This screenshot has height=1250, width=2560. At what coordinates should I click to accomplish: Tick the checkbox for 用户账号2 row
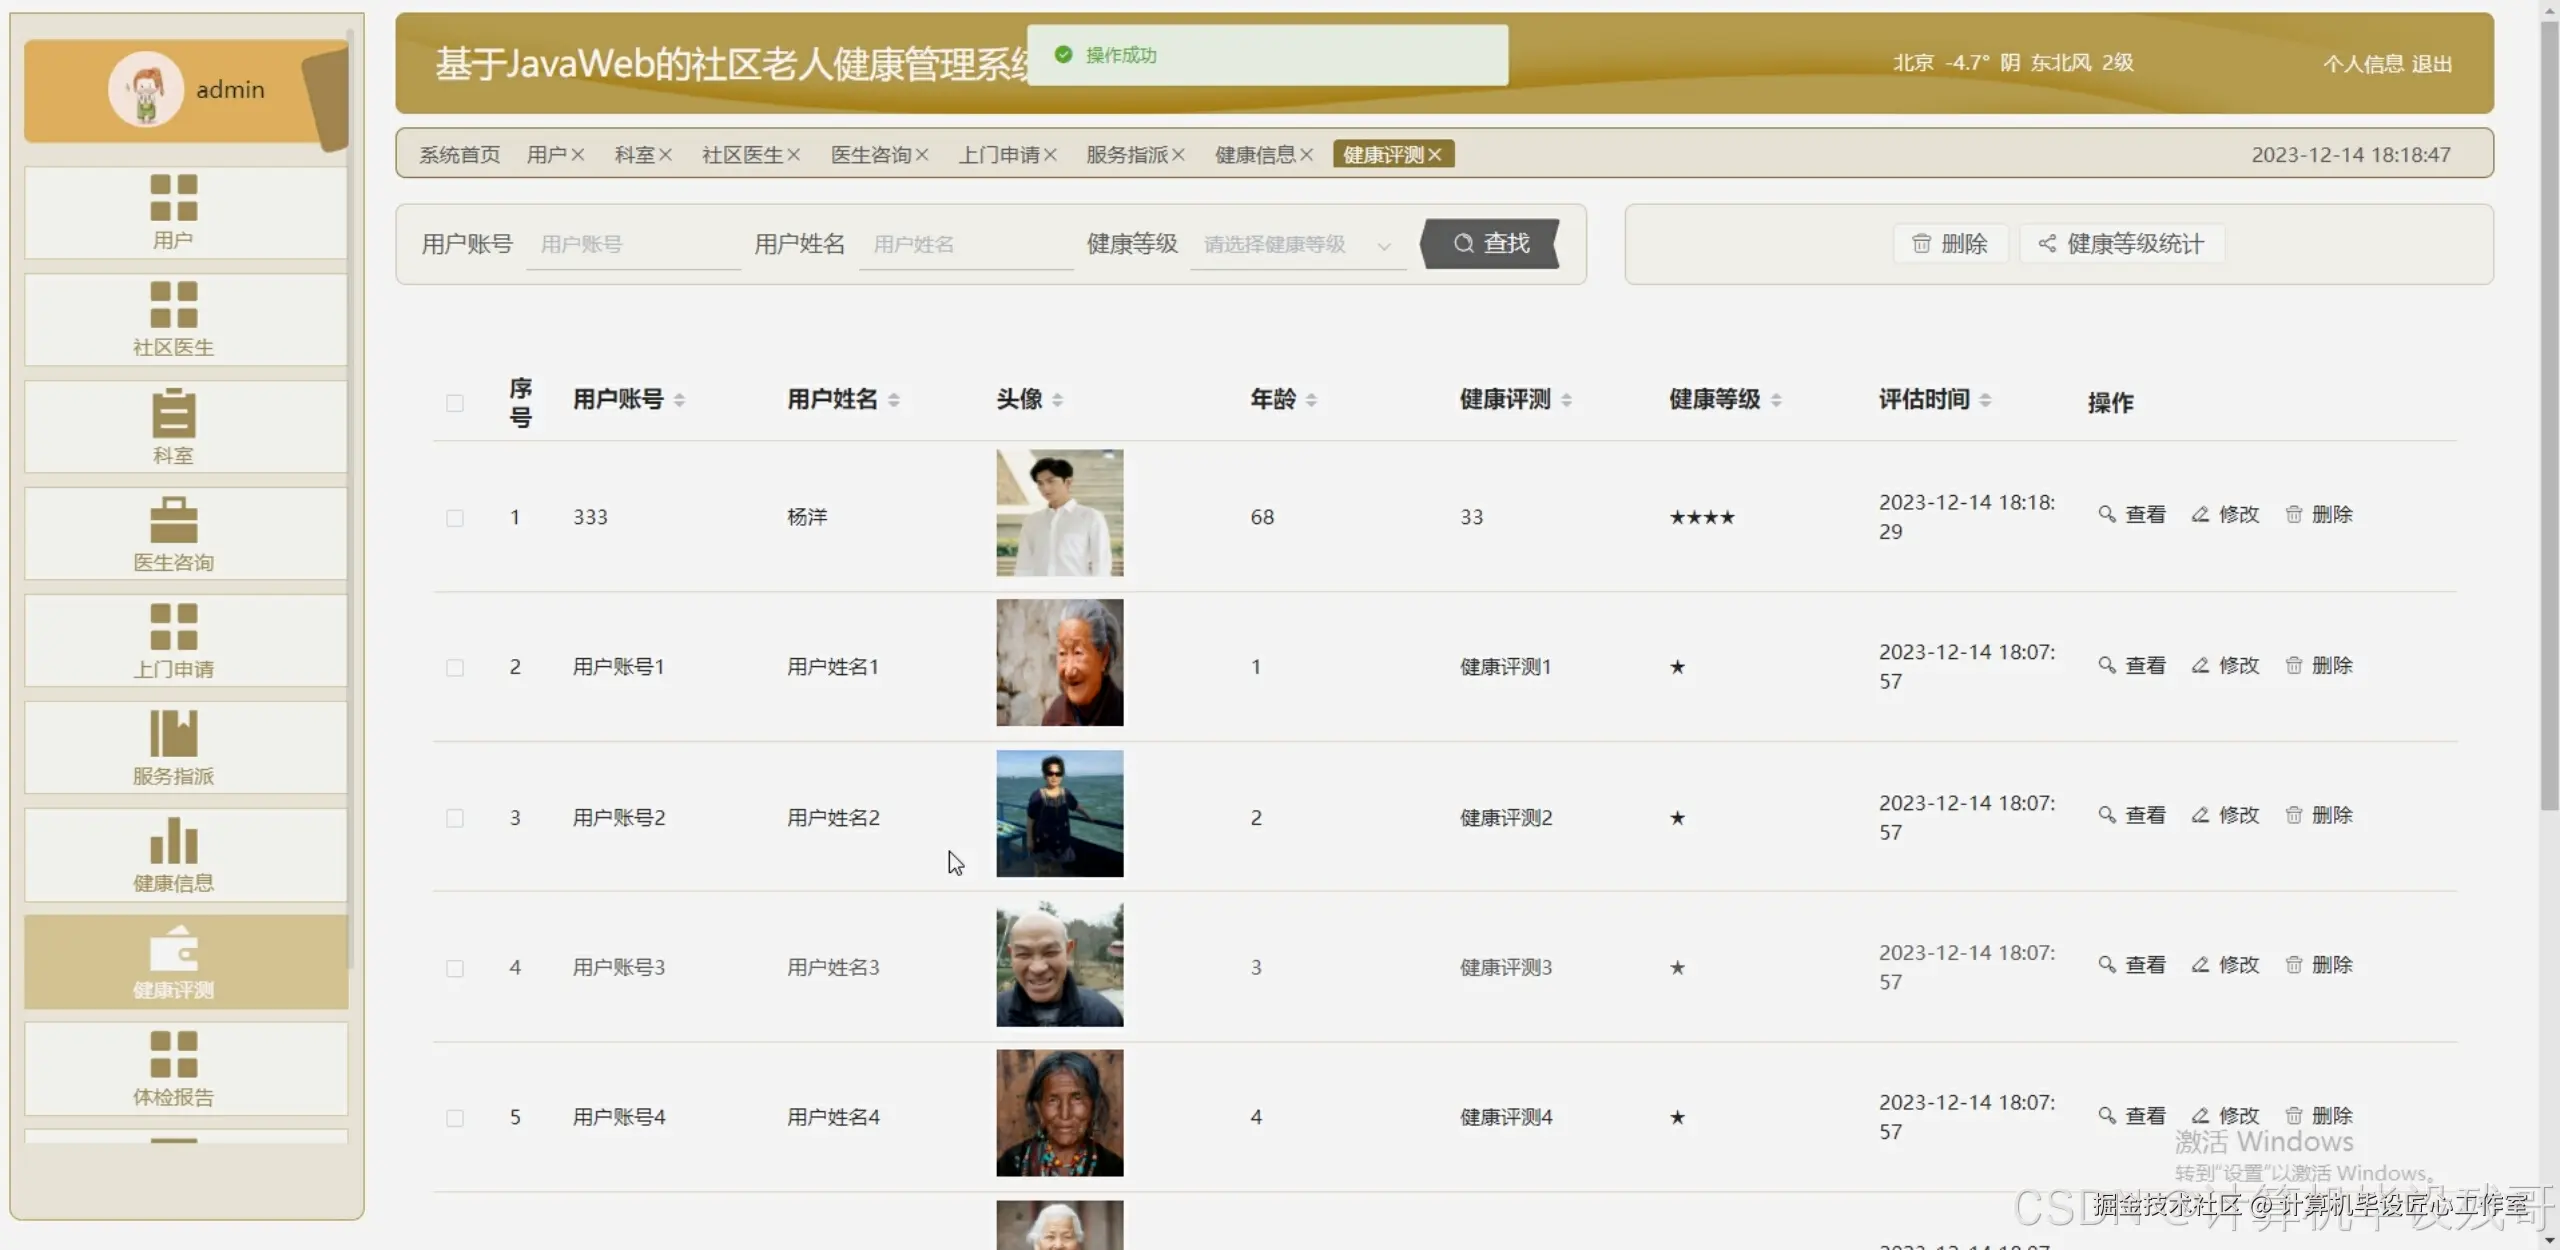pyautogui.click(x=455, y=818)
